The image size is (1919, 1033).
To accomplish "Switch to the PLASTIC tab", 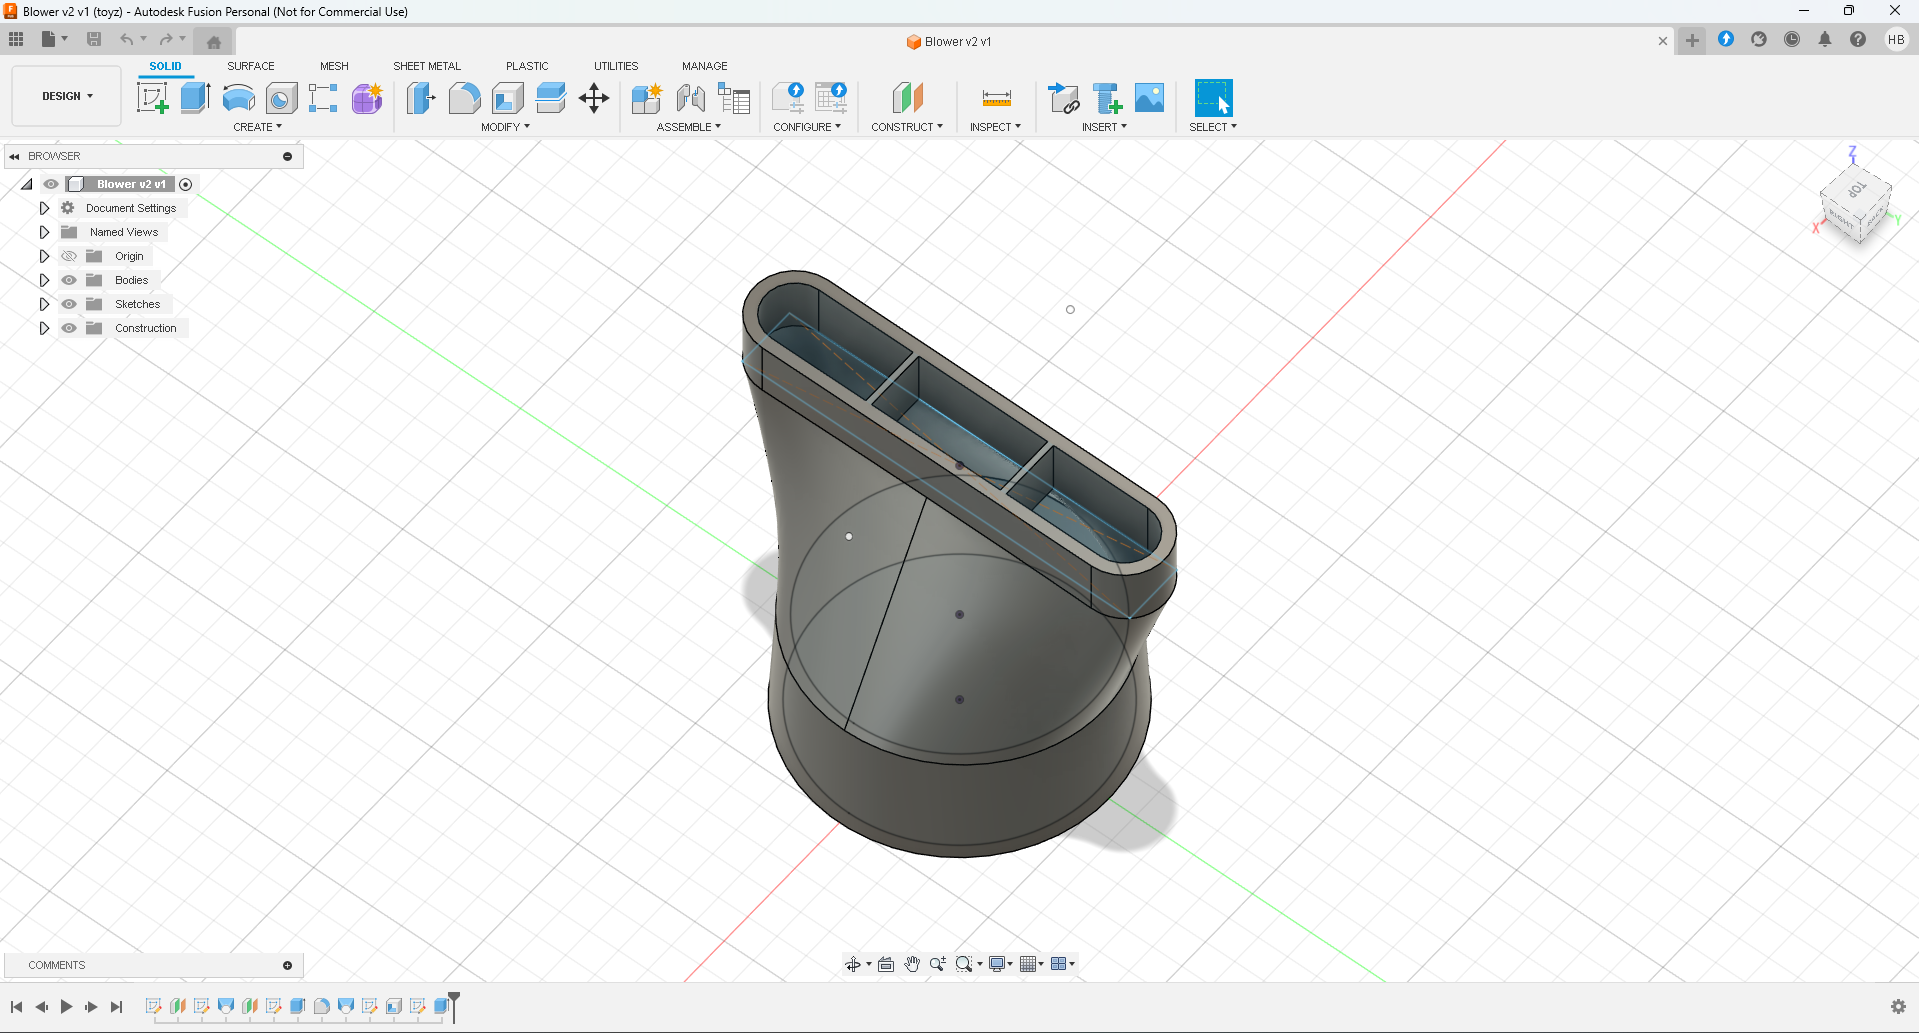I will pos(527,66).
